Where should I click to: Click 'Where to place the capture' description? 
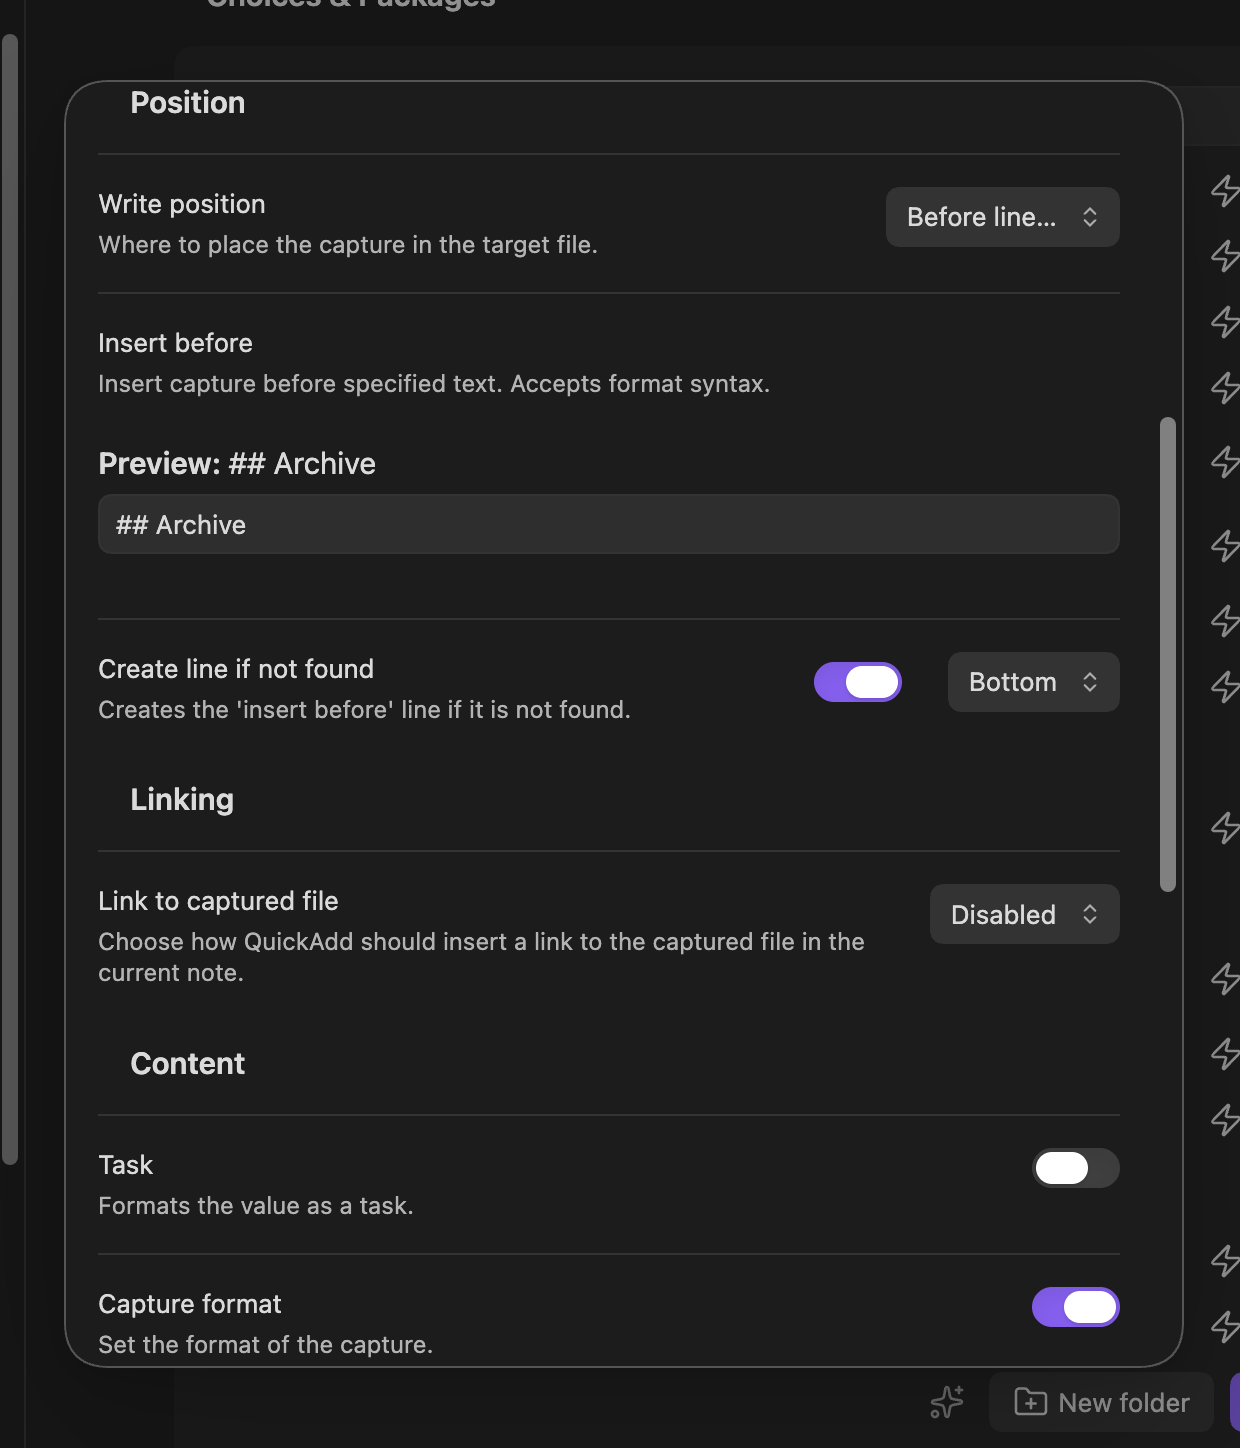pos(348,245)
